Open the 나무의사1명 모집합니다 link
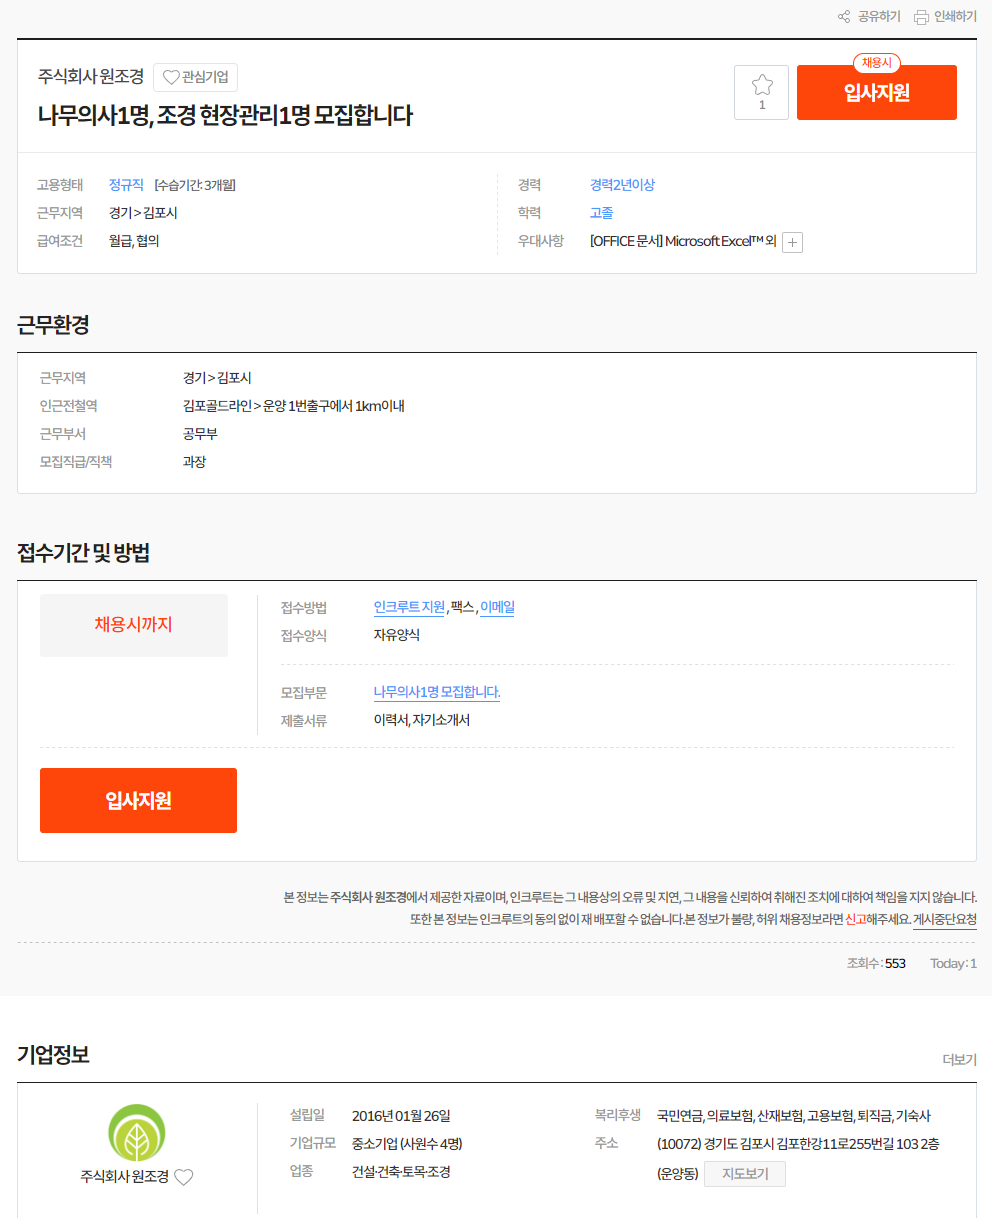Image resolution: width=992 pixels, height=1218 pixels. [437, 692]
